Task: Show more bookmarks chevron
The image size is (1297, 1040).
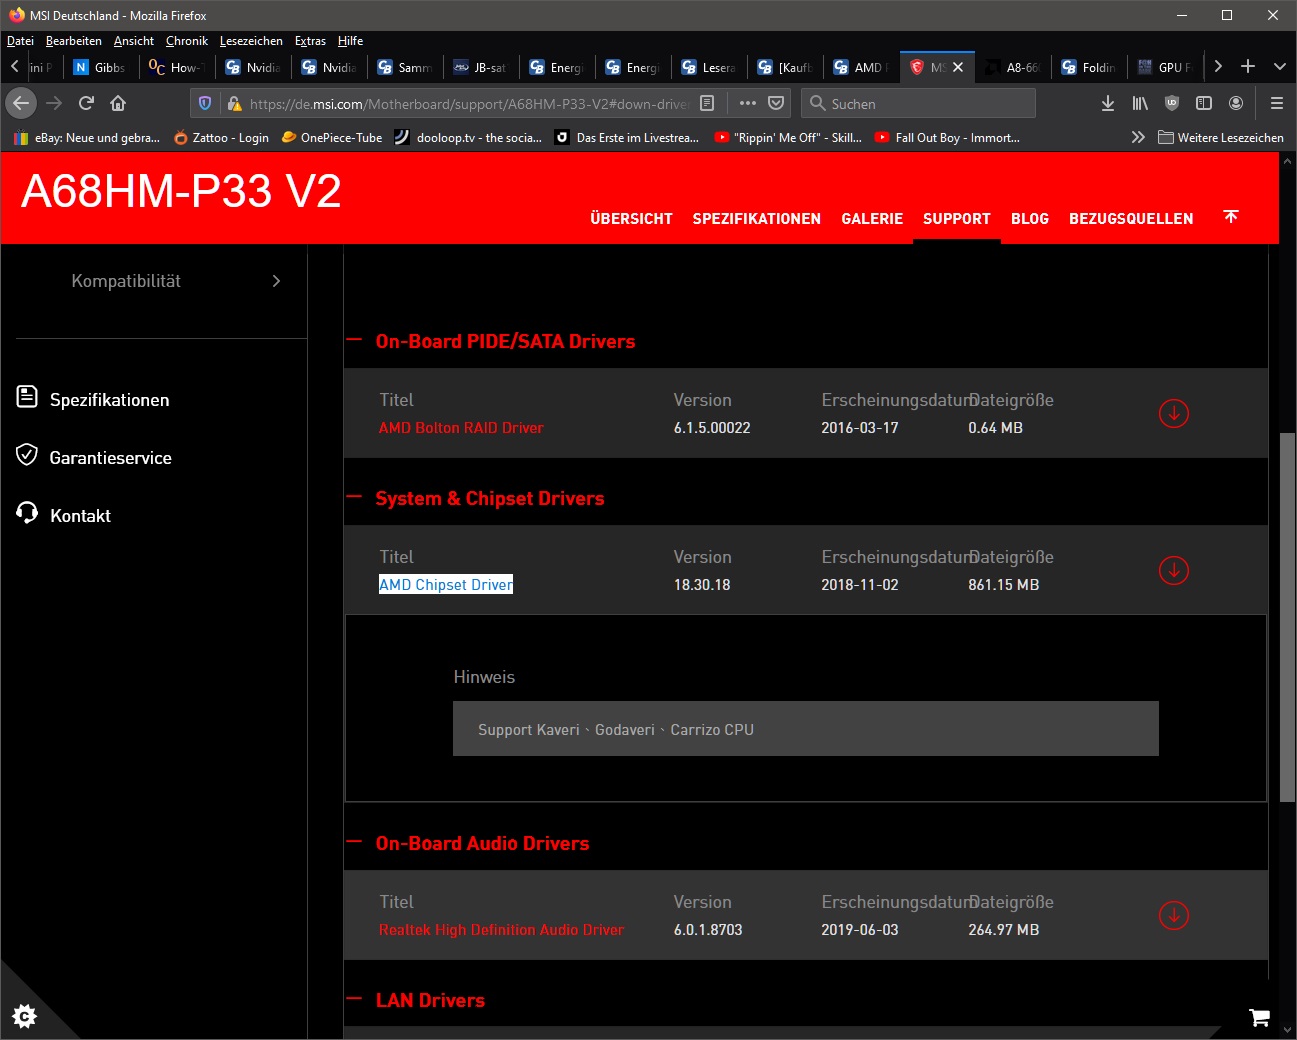Action: (1138, 137)
